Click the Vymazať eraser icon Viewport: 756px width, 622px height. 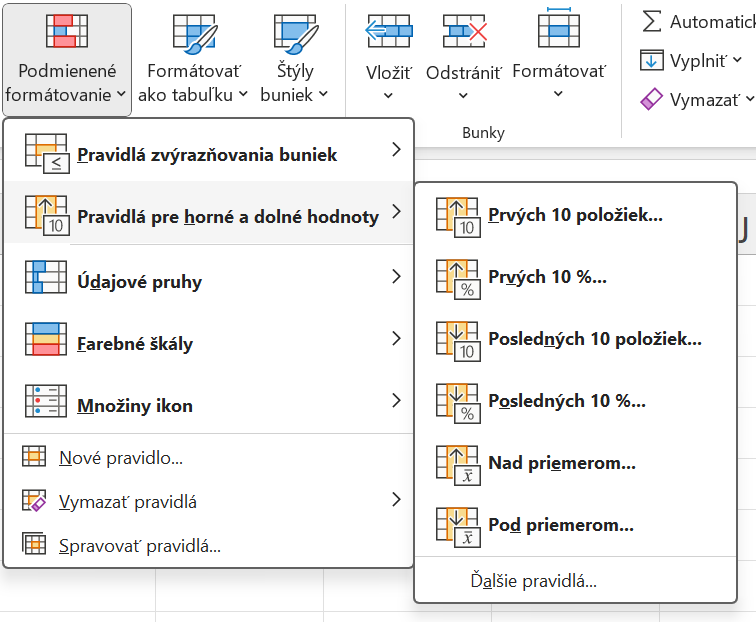click(651, 99)
